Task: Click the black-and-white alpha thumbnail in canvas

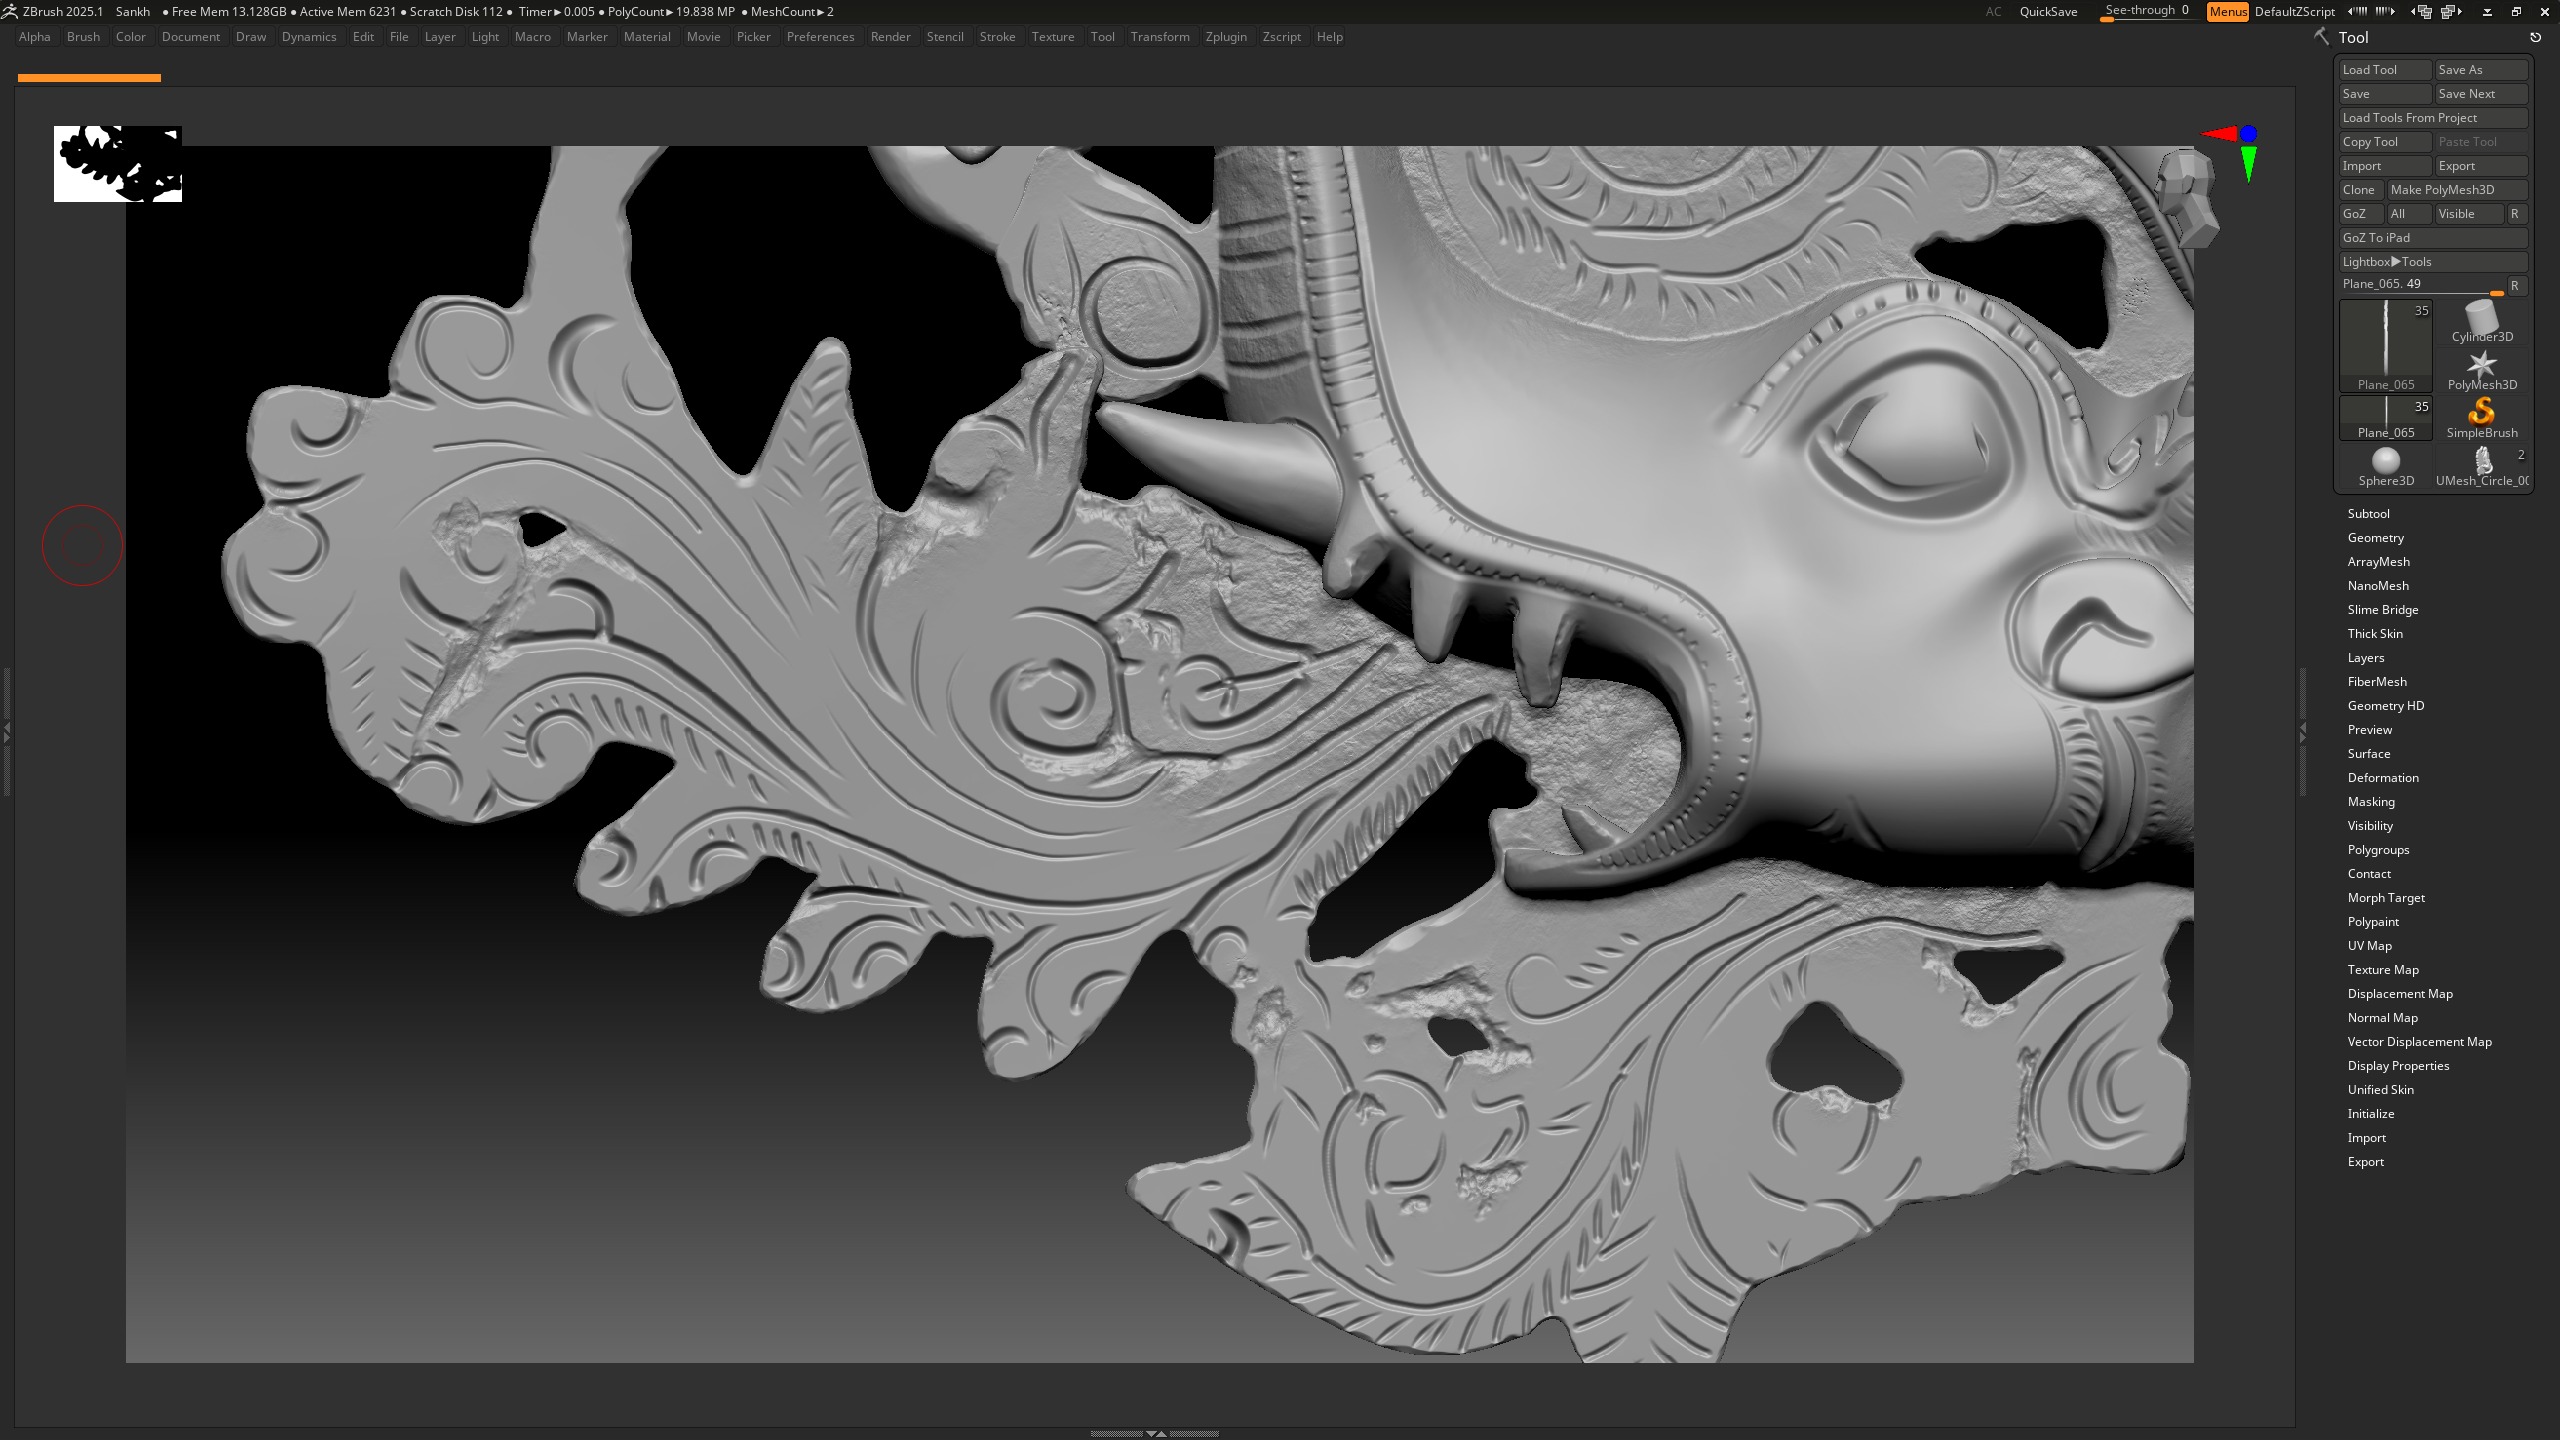Action: click(118, 164)
